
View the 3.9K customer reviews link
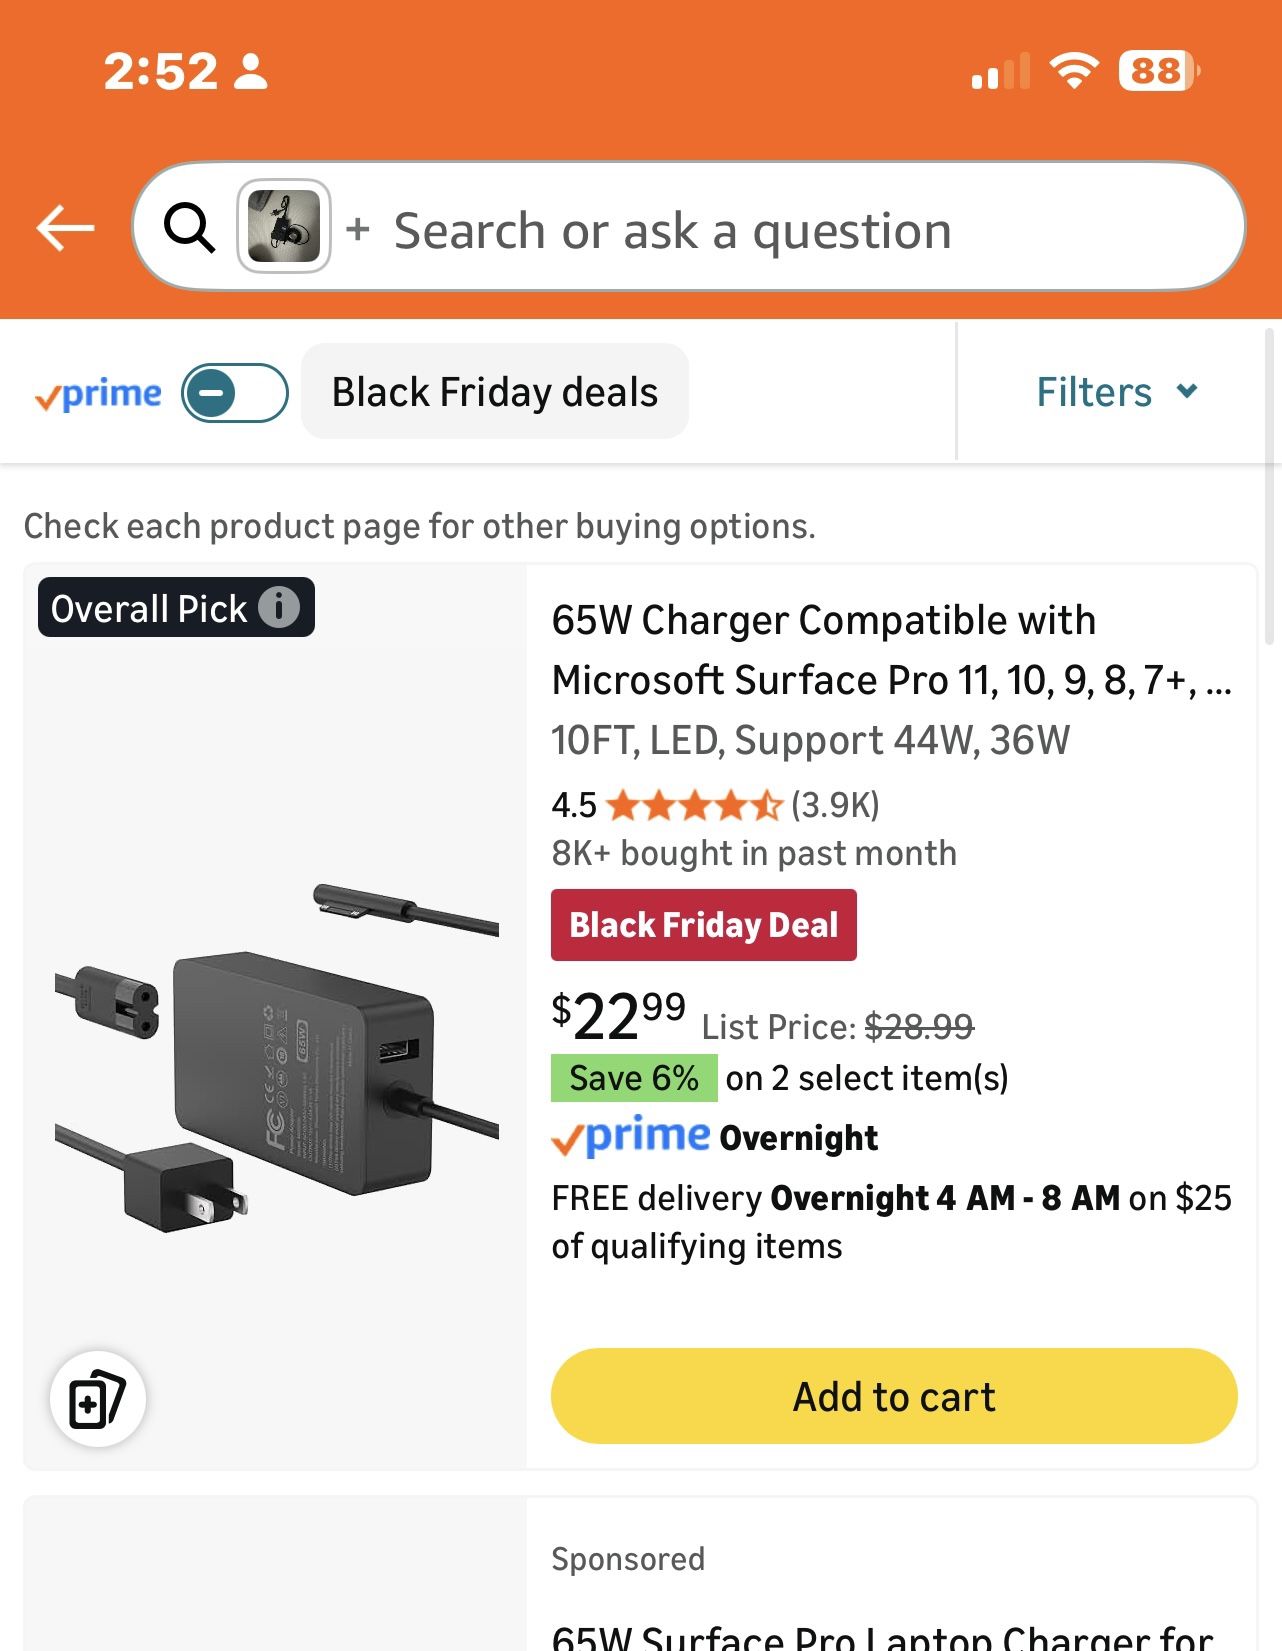pos(836,805)
